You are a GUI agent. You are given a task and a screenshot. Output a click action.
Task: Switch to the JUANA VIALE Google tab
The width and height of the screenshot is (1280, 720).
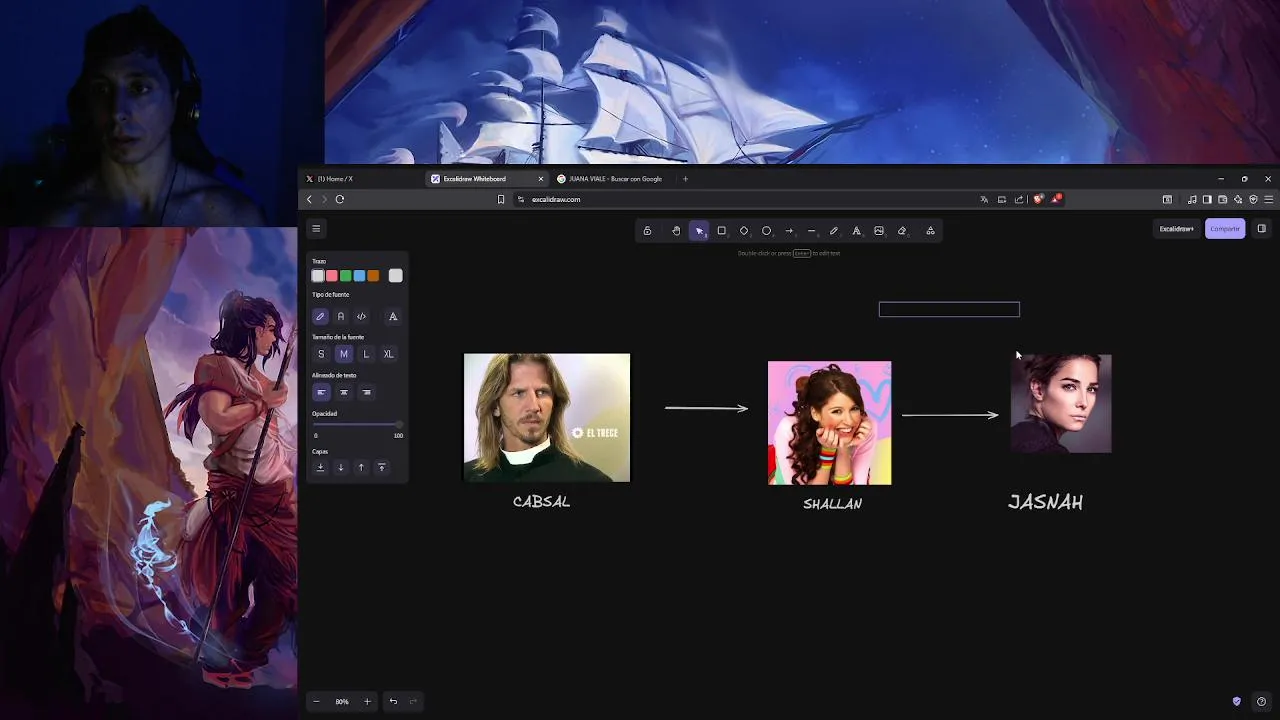pyautogui.click(x=611, y=179)
